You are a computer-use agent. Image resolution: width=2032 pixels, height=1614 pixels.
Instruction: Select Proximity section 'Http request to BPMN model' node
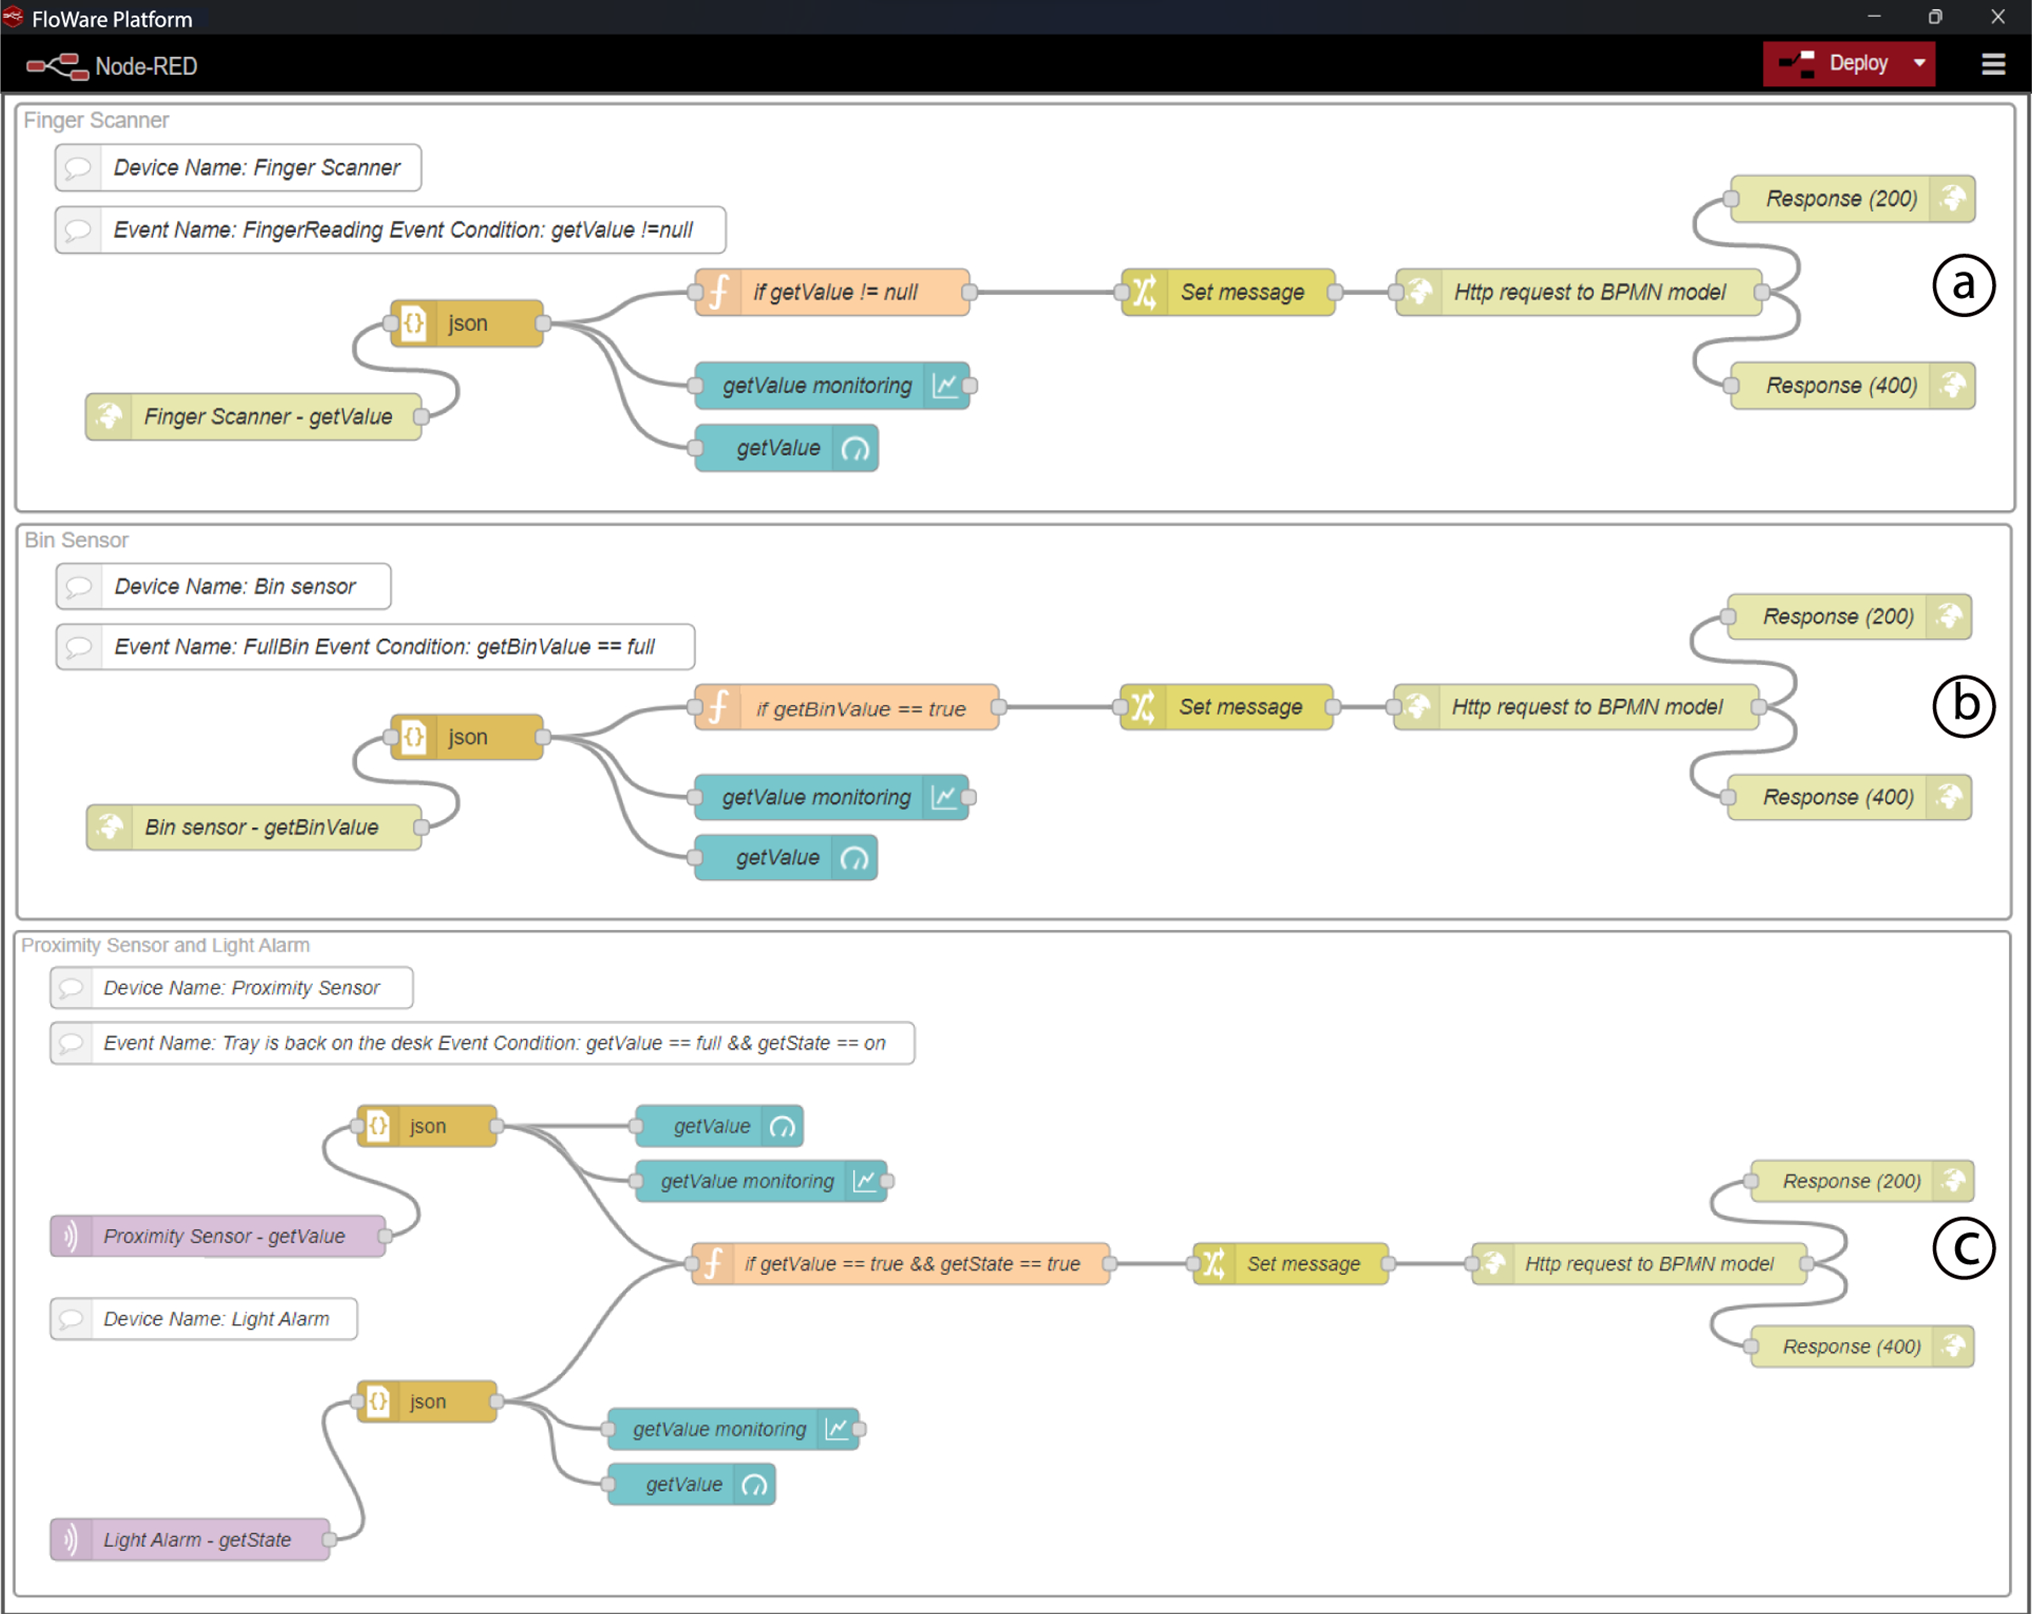(1648, 1264)
